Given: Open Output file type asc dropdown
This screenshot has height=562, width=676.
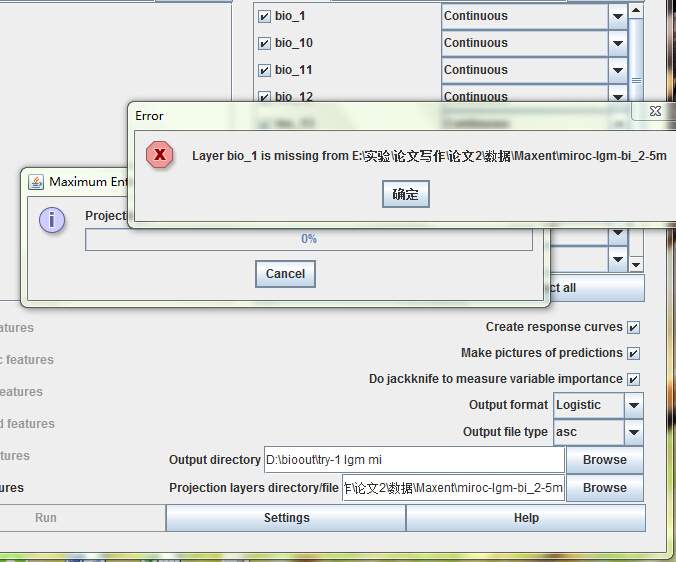Looking at the screenshot, I should point(633,432).
